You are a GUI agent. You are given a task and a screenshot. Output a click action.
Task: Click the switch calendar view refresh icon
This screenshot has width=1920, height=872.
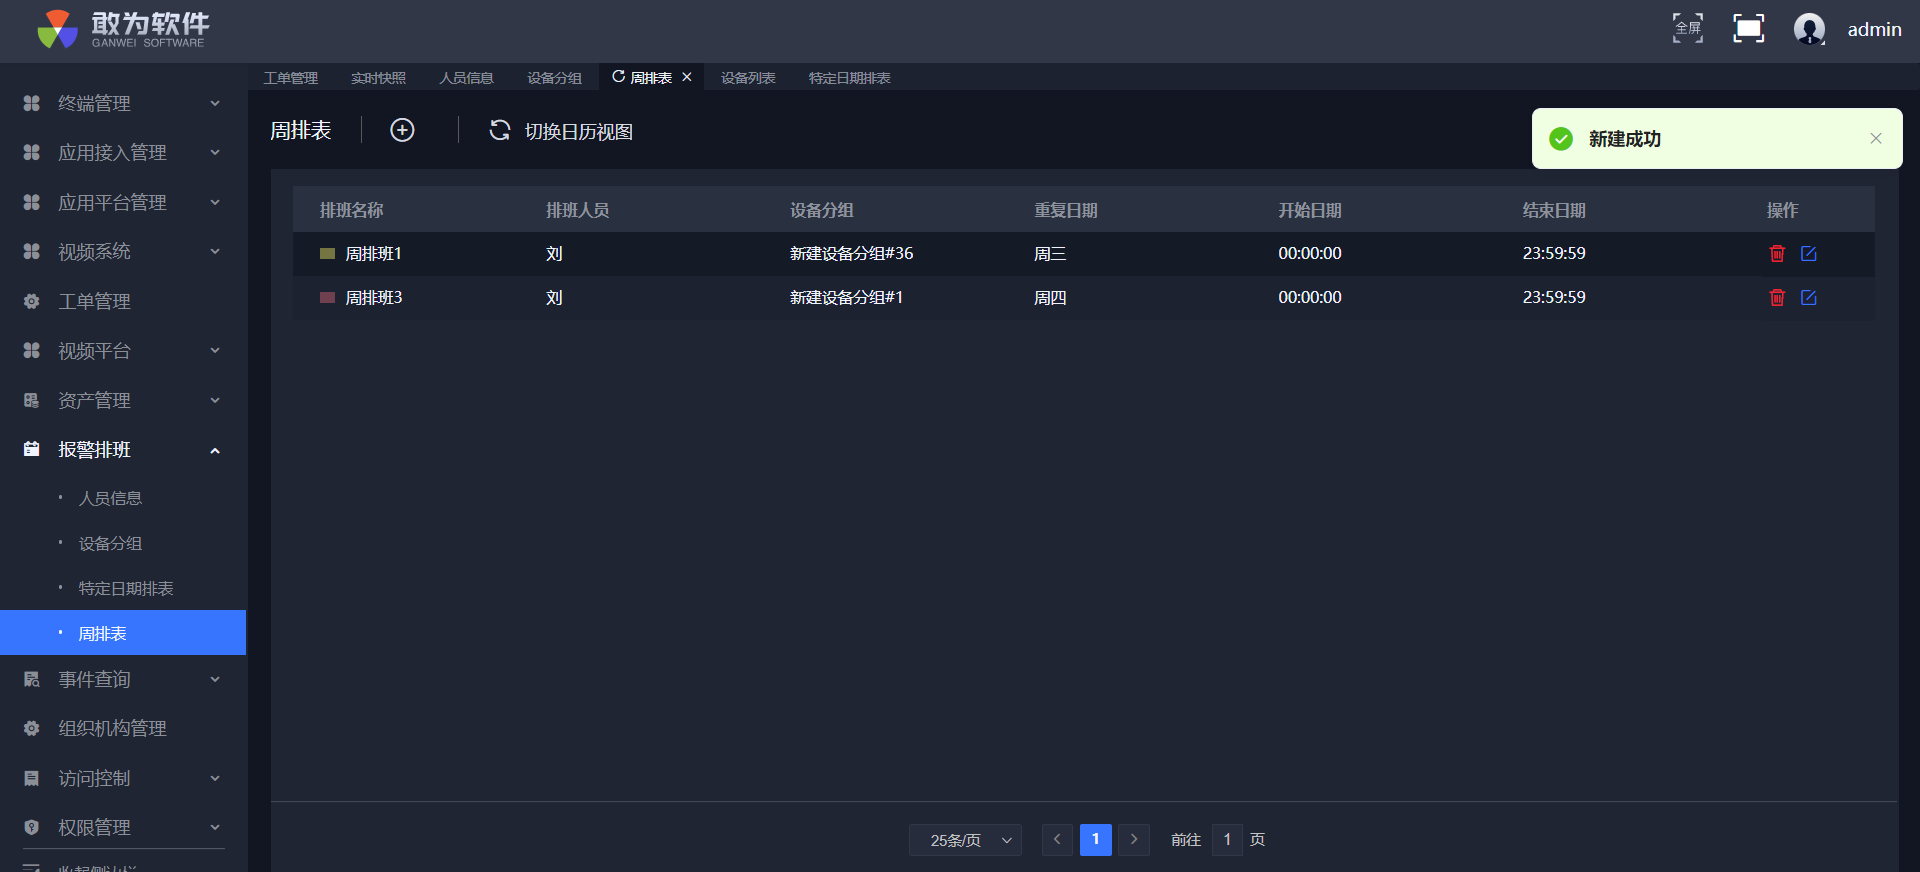tap(499, 131)
